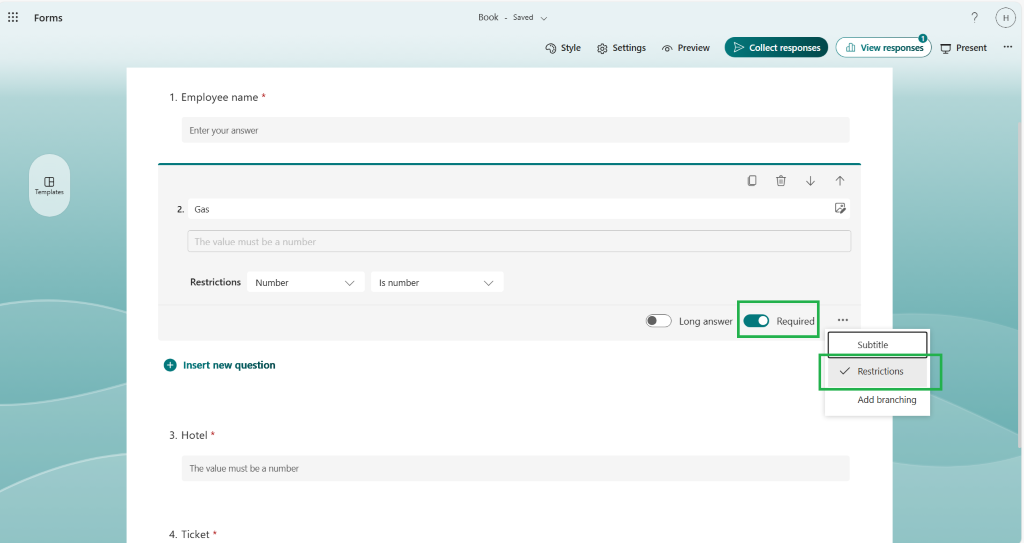
Task: Click Employee name answer field
Action: click(515, 130)
